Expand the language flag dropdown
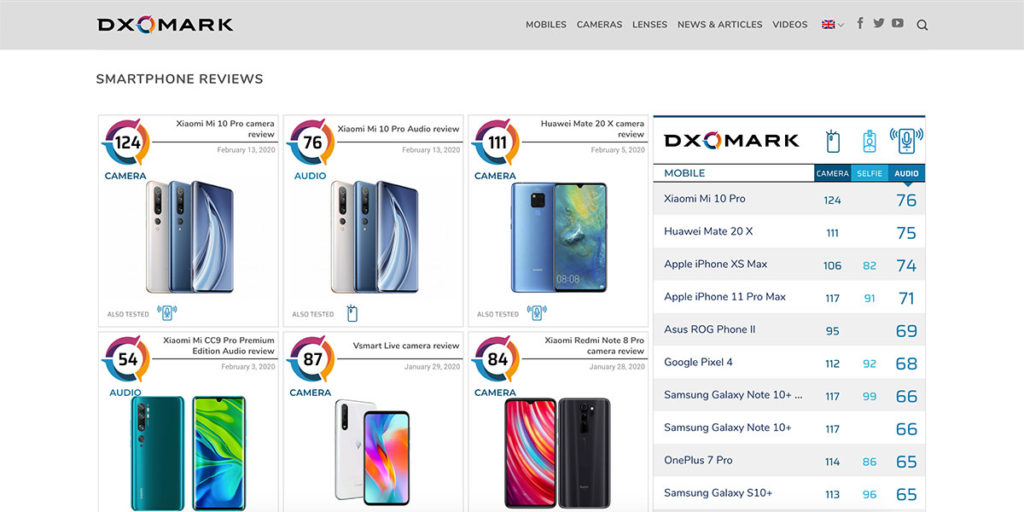 pyautogui.click(x=833, y=25)
